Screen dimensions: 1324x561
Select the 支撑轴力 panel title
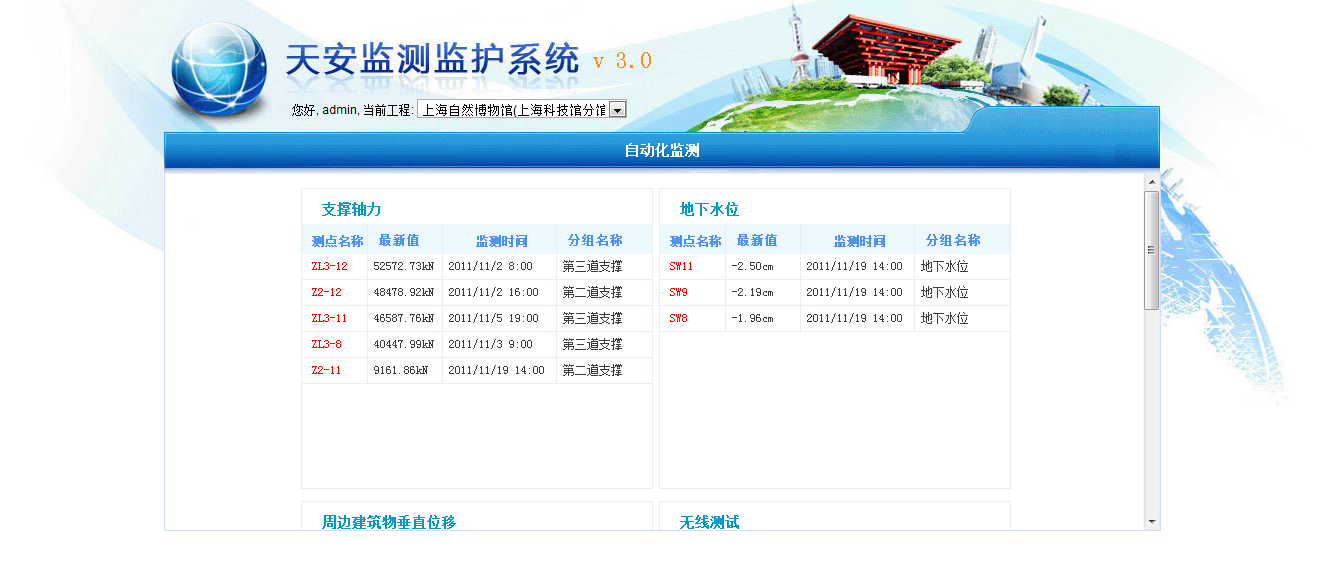click(351, 210)
